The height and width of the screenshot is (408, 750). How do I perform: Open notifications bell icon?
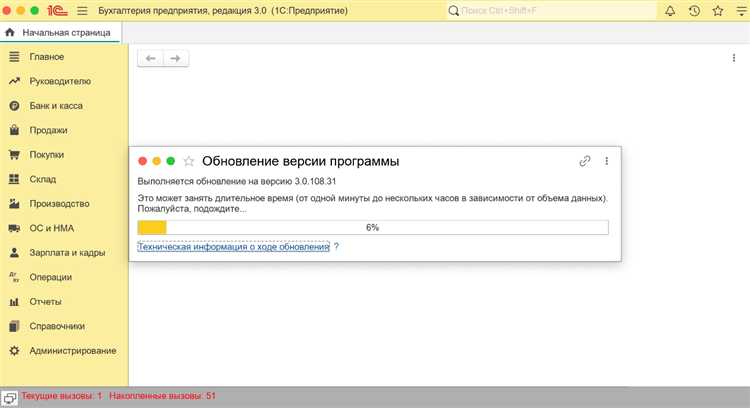point(670,11)
